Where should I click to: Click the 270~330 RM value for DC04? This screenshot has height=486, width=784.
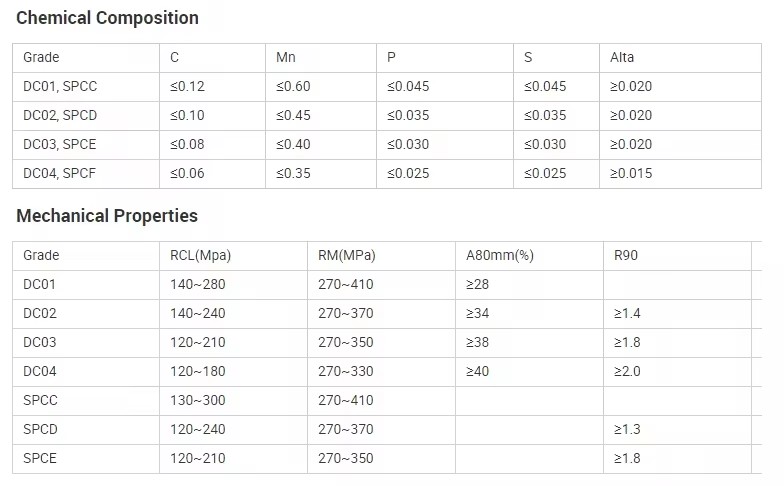tap(346, 371)
